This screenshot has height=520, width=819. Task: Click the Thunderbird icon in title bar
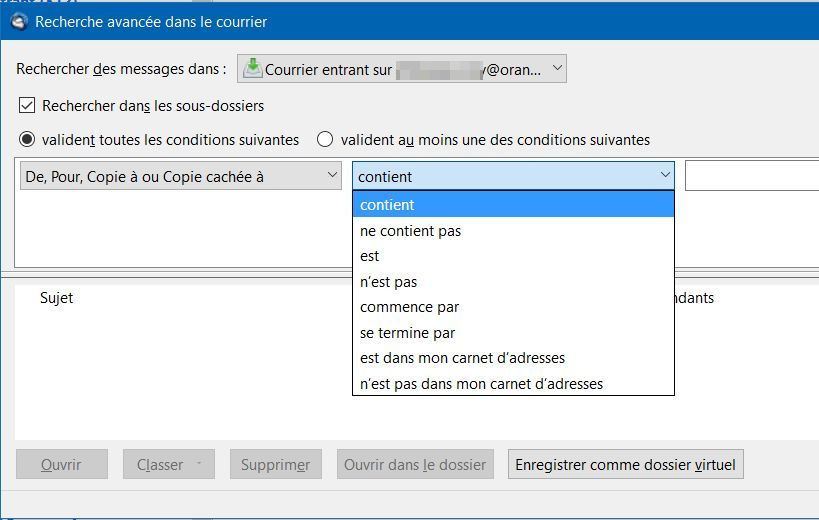tap(18, 21)
